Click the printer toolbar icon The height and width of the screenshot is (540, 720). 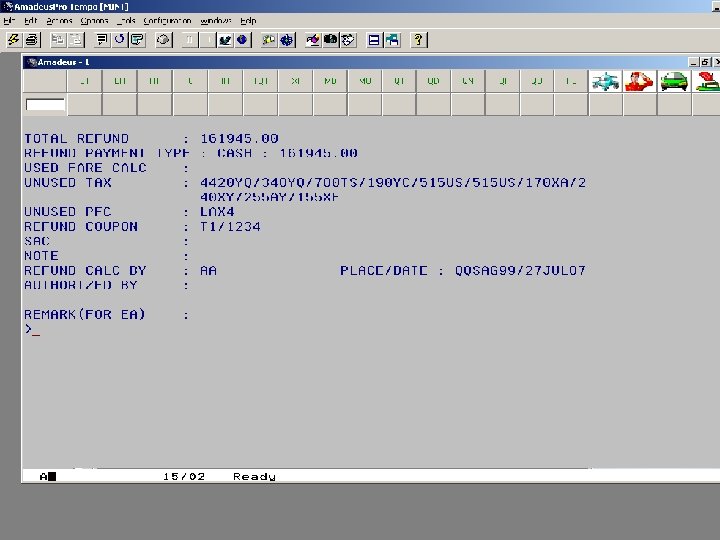point(32,40)
